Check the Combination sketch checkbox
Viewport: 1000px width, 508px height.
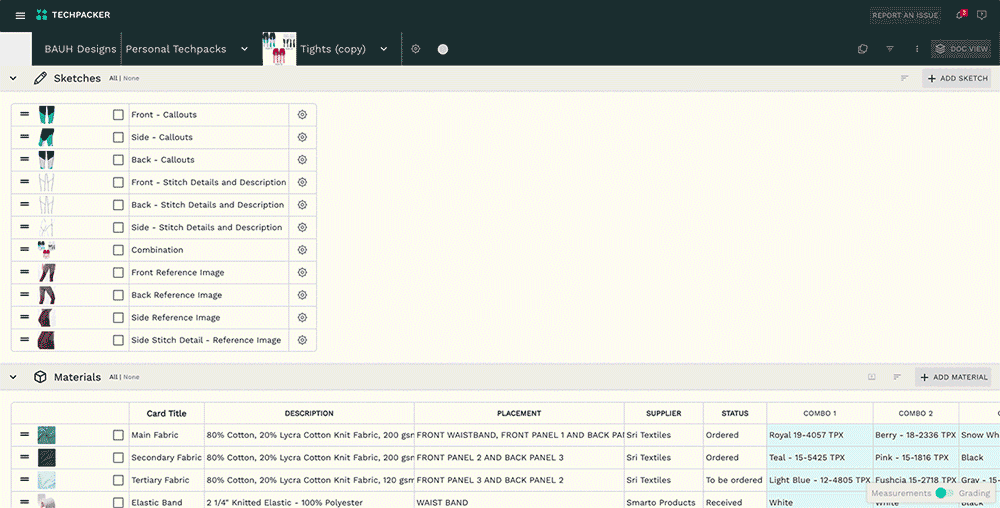click(x=118, y=250)
